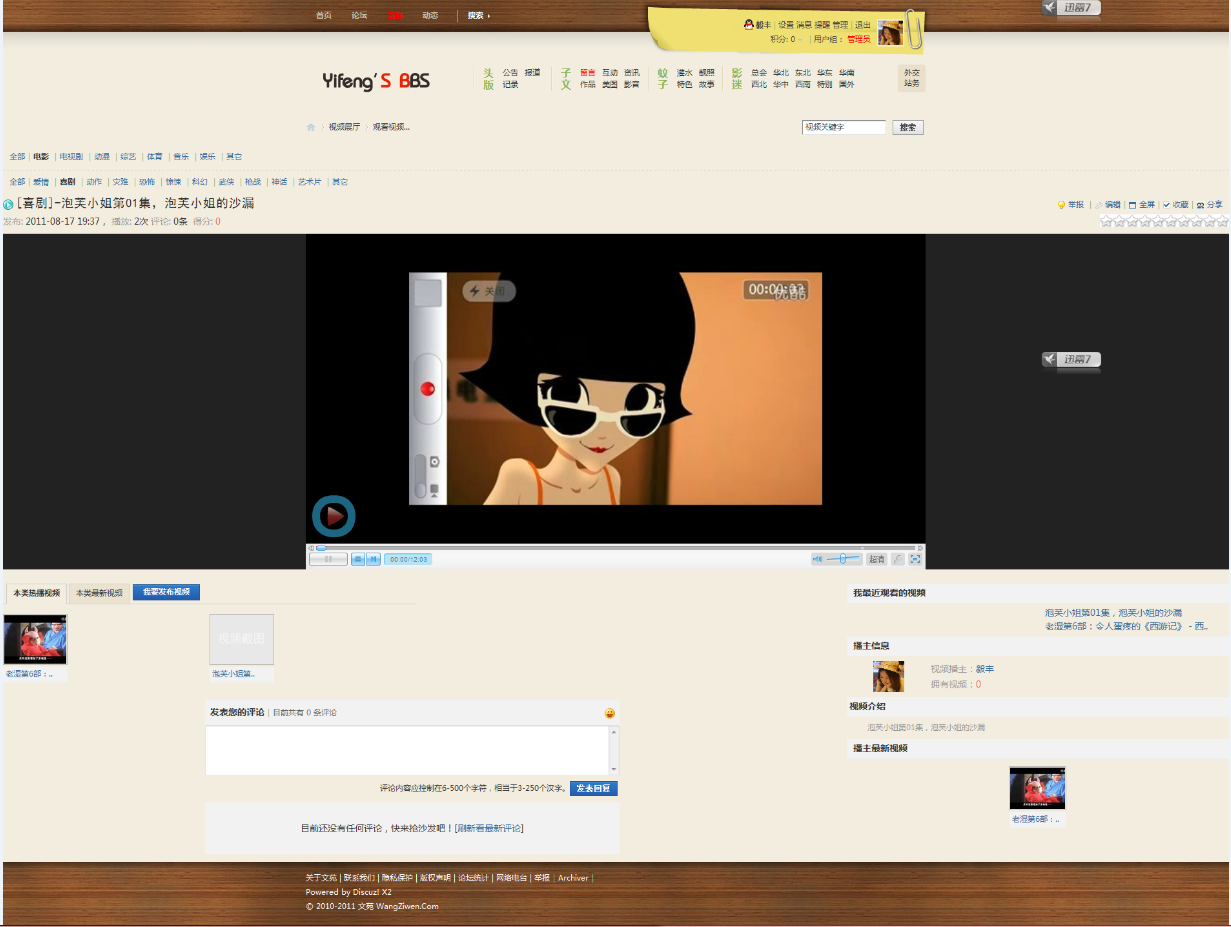Click 设置 in the user sticky note
The height and width of the screenshot is (927, 1231).
tap(786, 25)
